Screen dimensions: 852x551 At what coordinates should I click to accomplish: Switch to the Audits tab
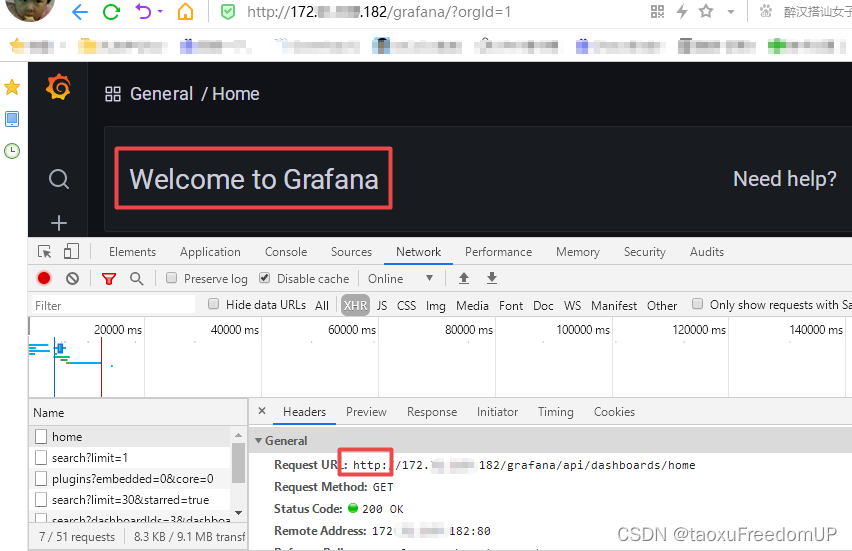706,252
